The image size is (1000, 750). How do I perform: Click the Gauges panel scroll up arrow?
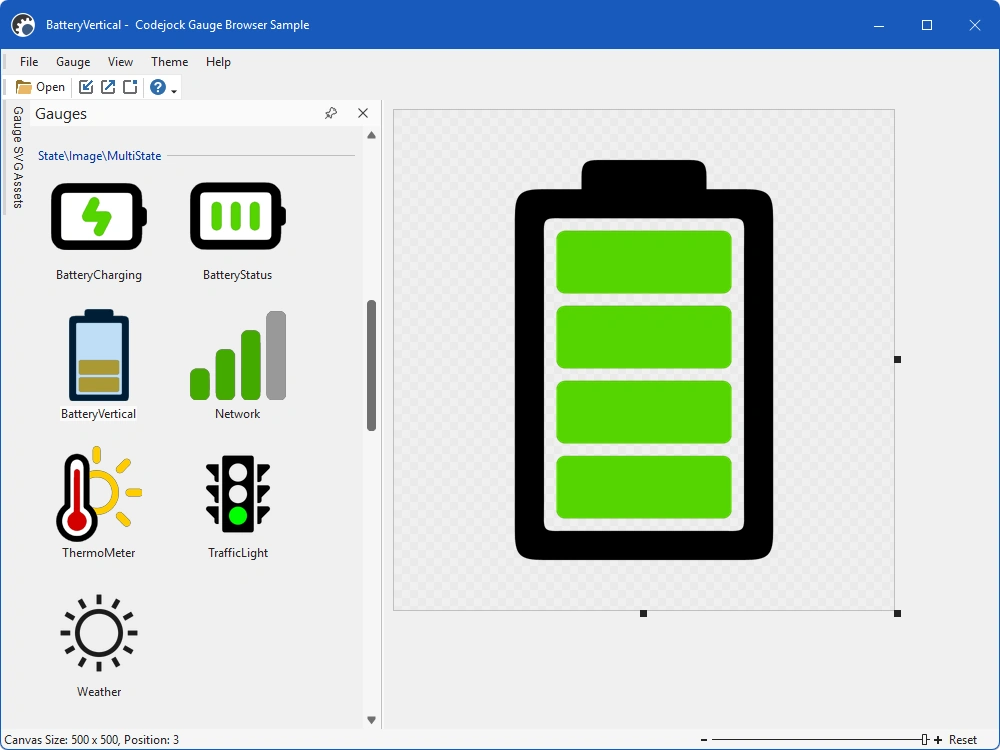point(371,135)
